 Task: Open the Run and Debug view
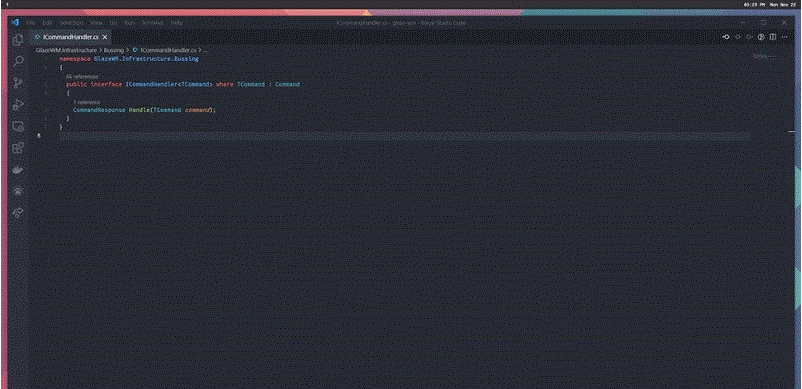click(18, 104)
